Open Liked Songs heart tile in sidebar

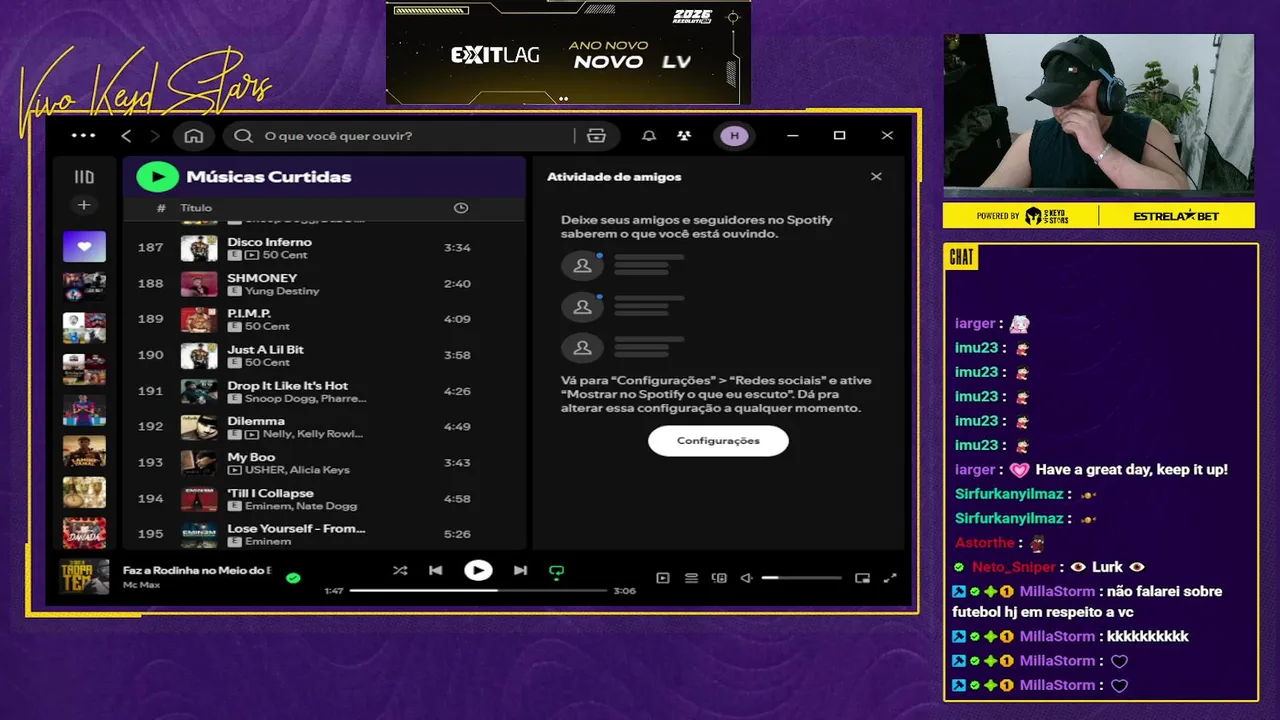tap(84, 246)
